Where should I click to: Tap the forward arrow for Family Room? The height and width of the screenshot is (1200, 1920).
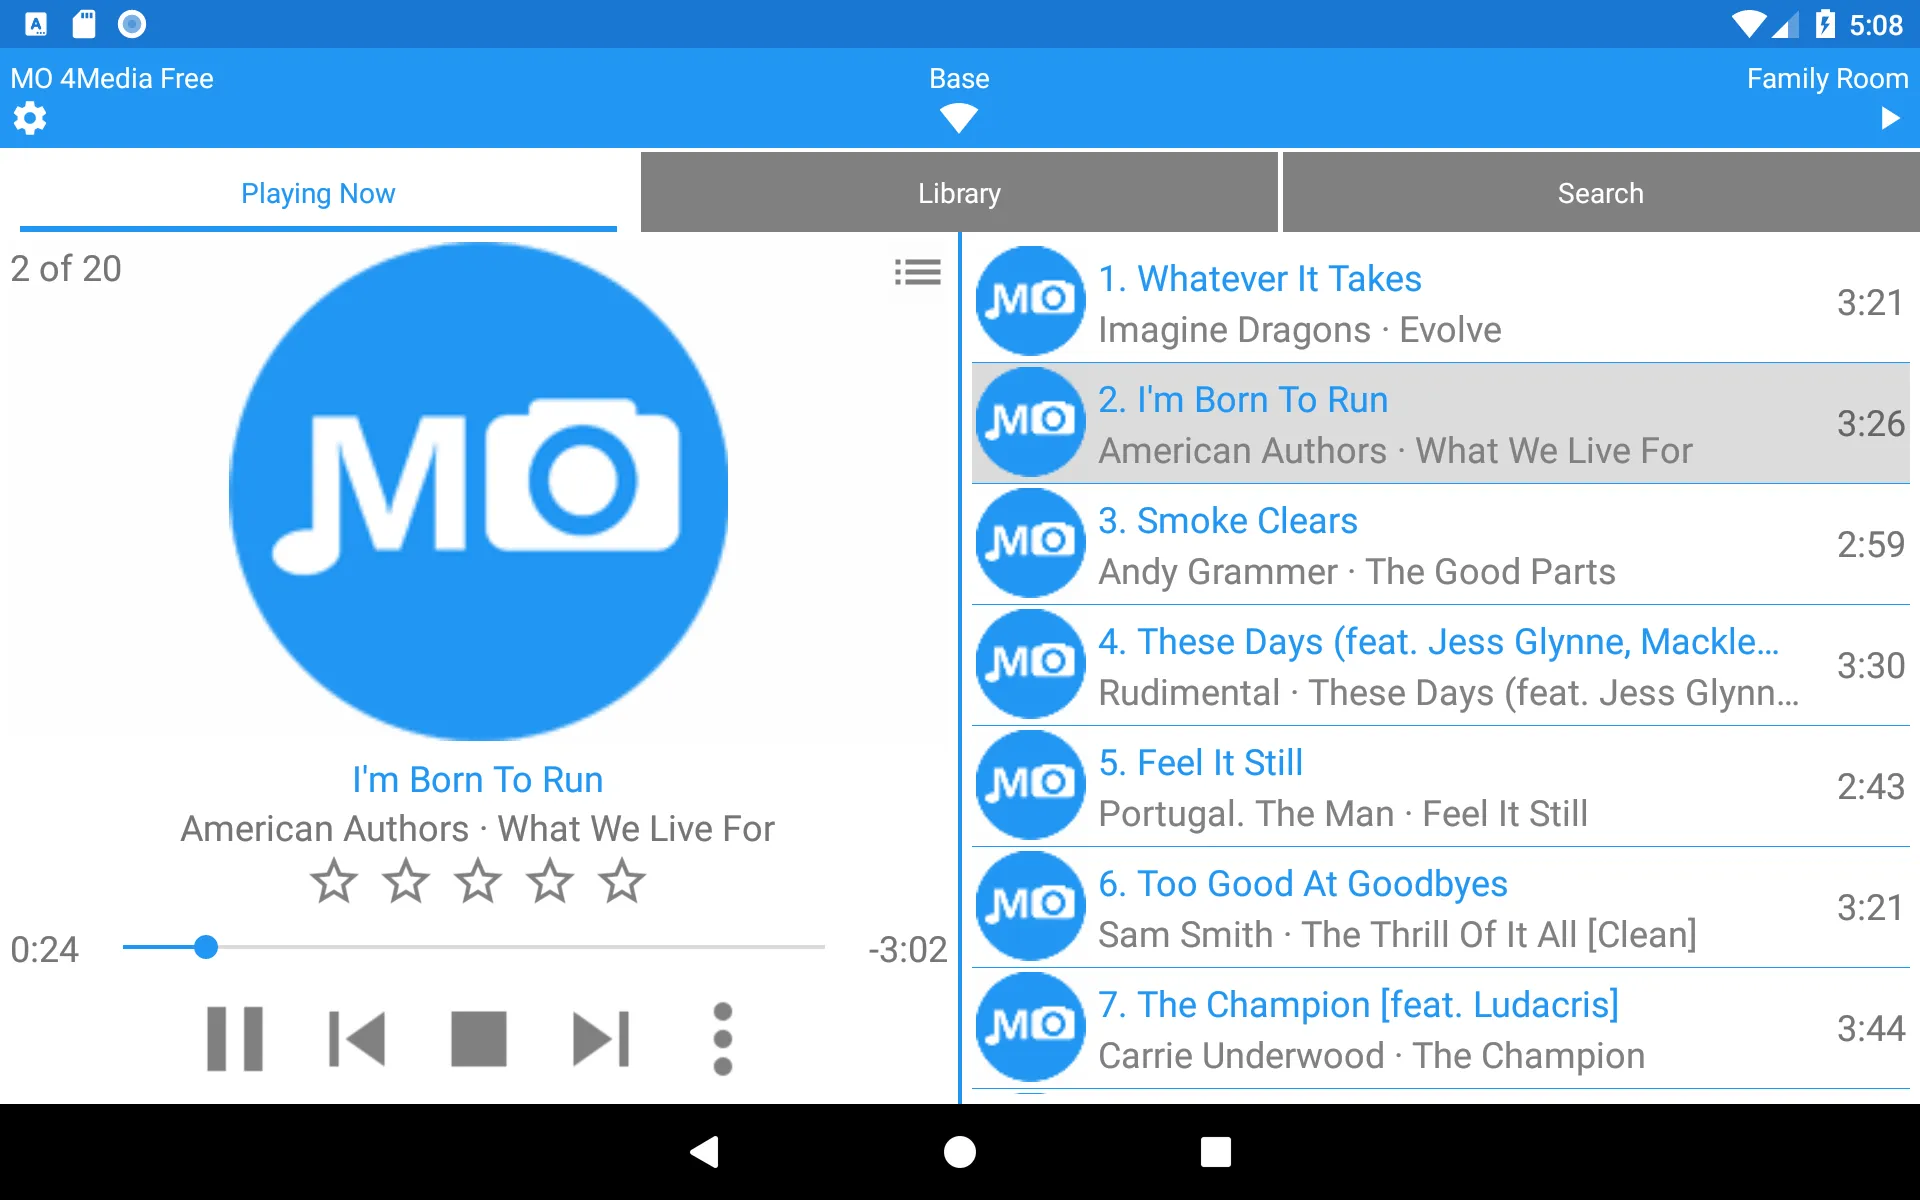pyautogui.click(x=1891, y=120)
